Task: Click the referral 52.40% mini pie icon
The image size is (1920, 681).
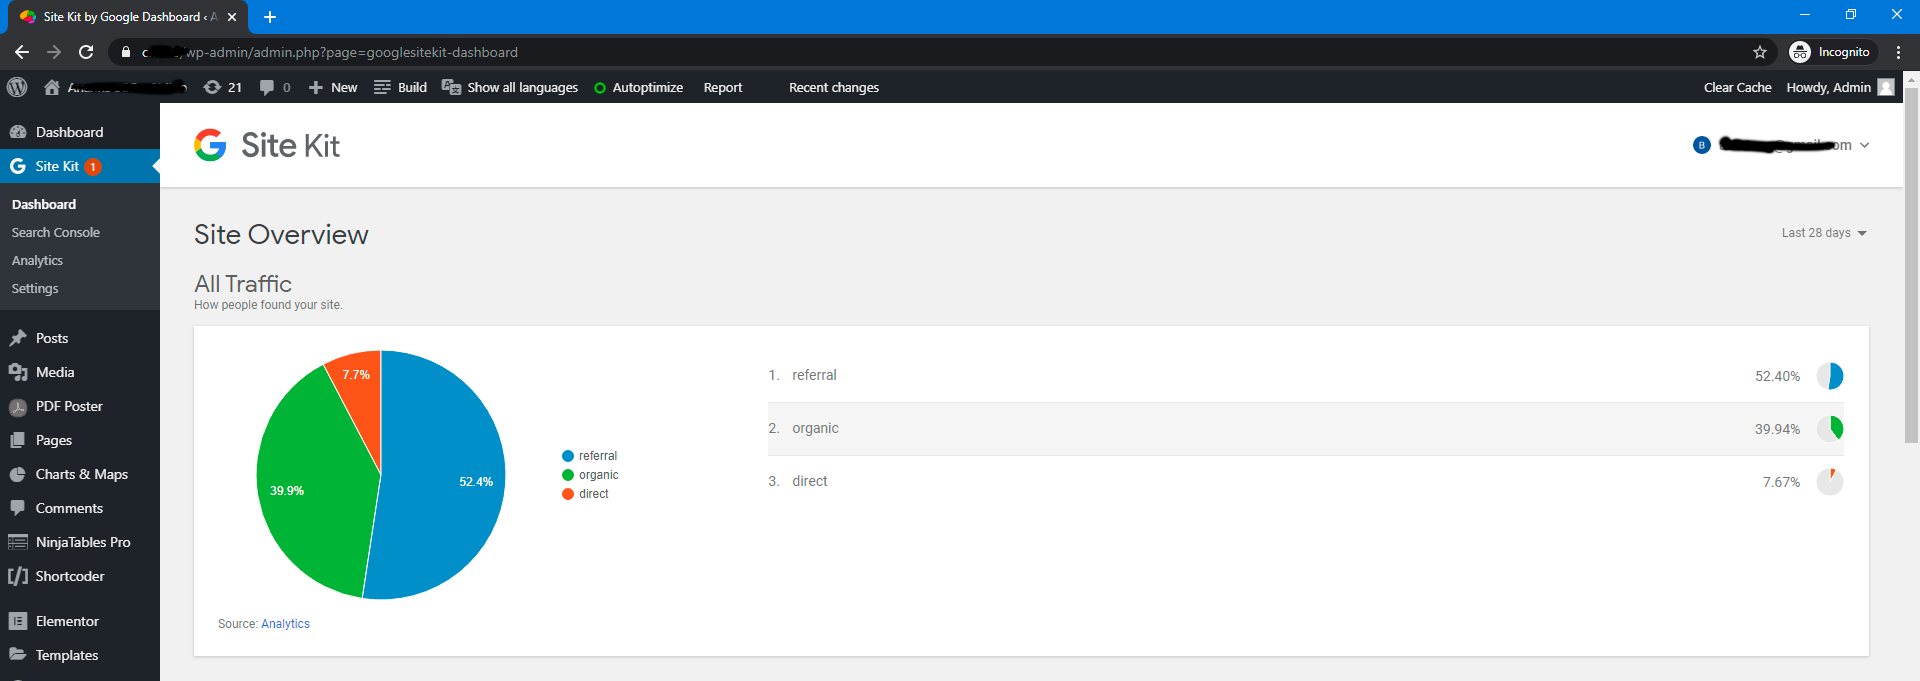Action: click(x=1830, y=376)
